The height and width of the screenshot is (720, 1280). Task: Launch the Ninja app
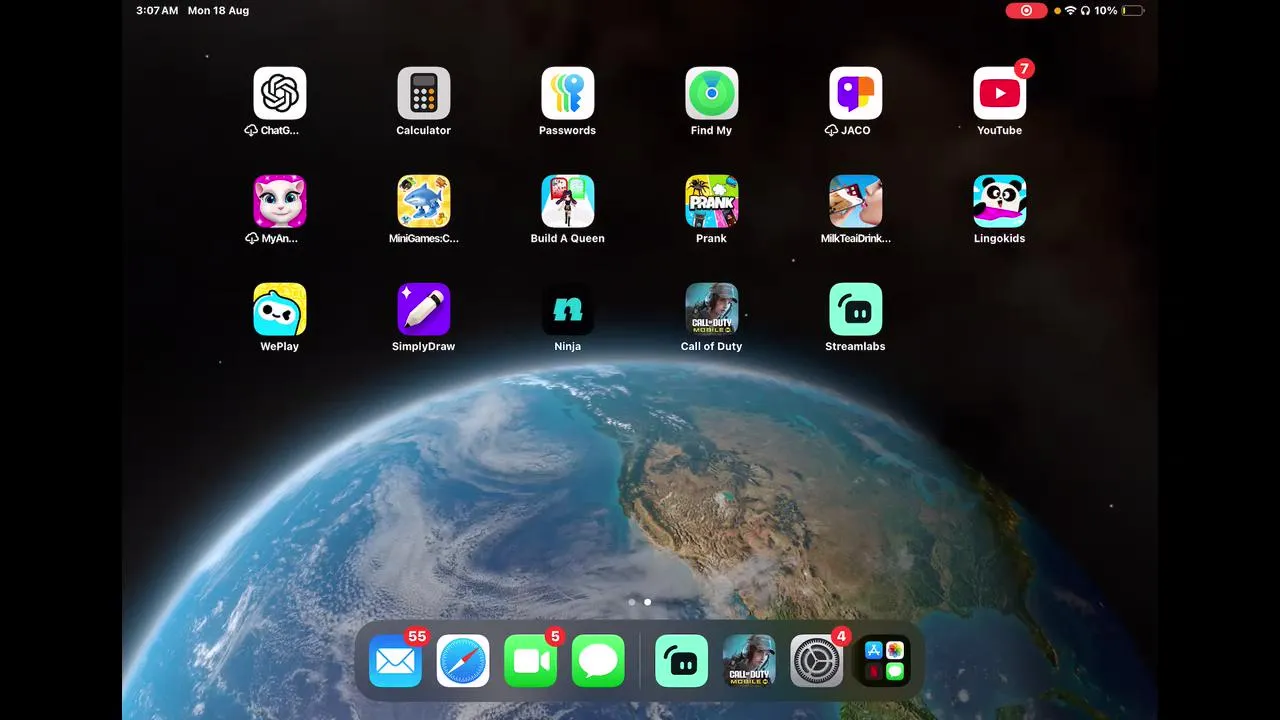(x=568, y=309)
